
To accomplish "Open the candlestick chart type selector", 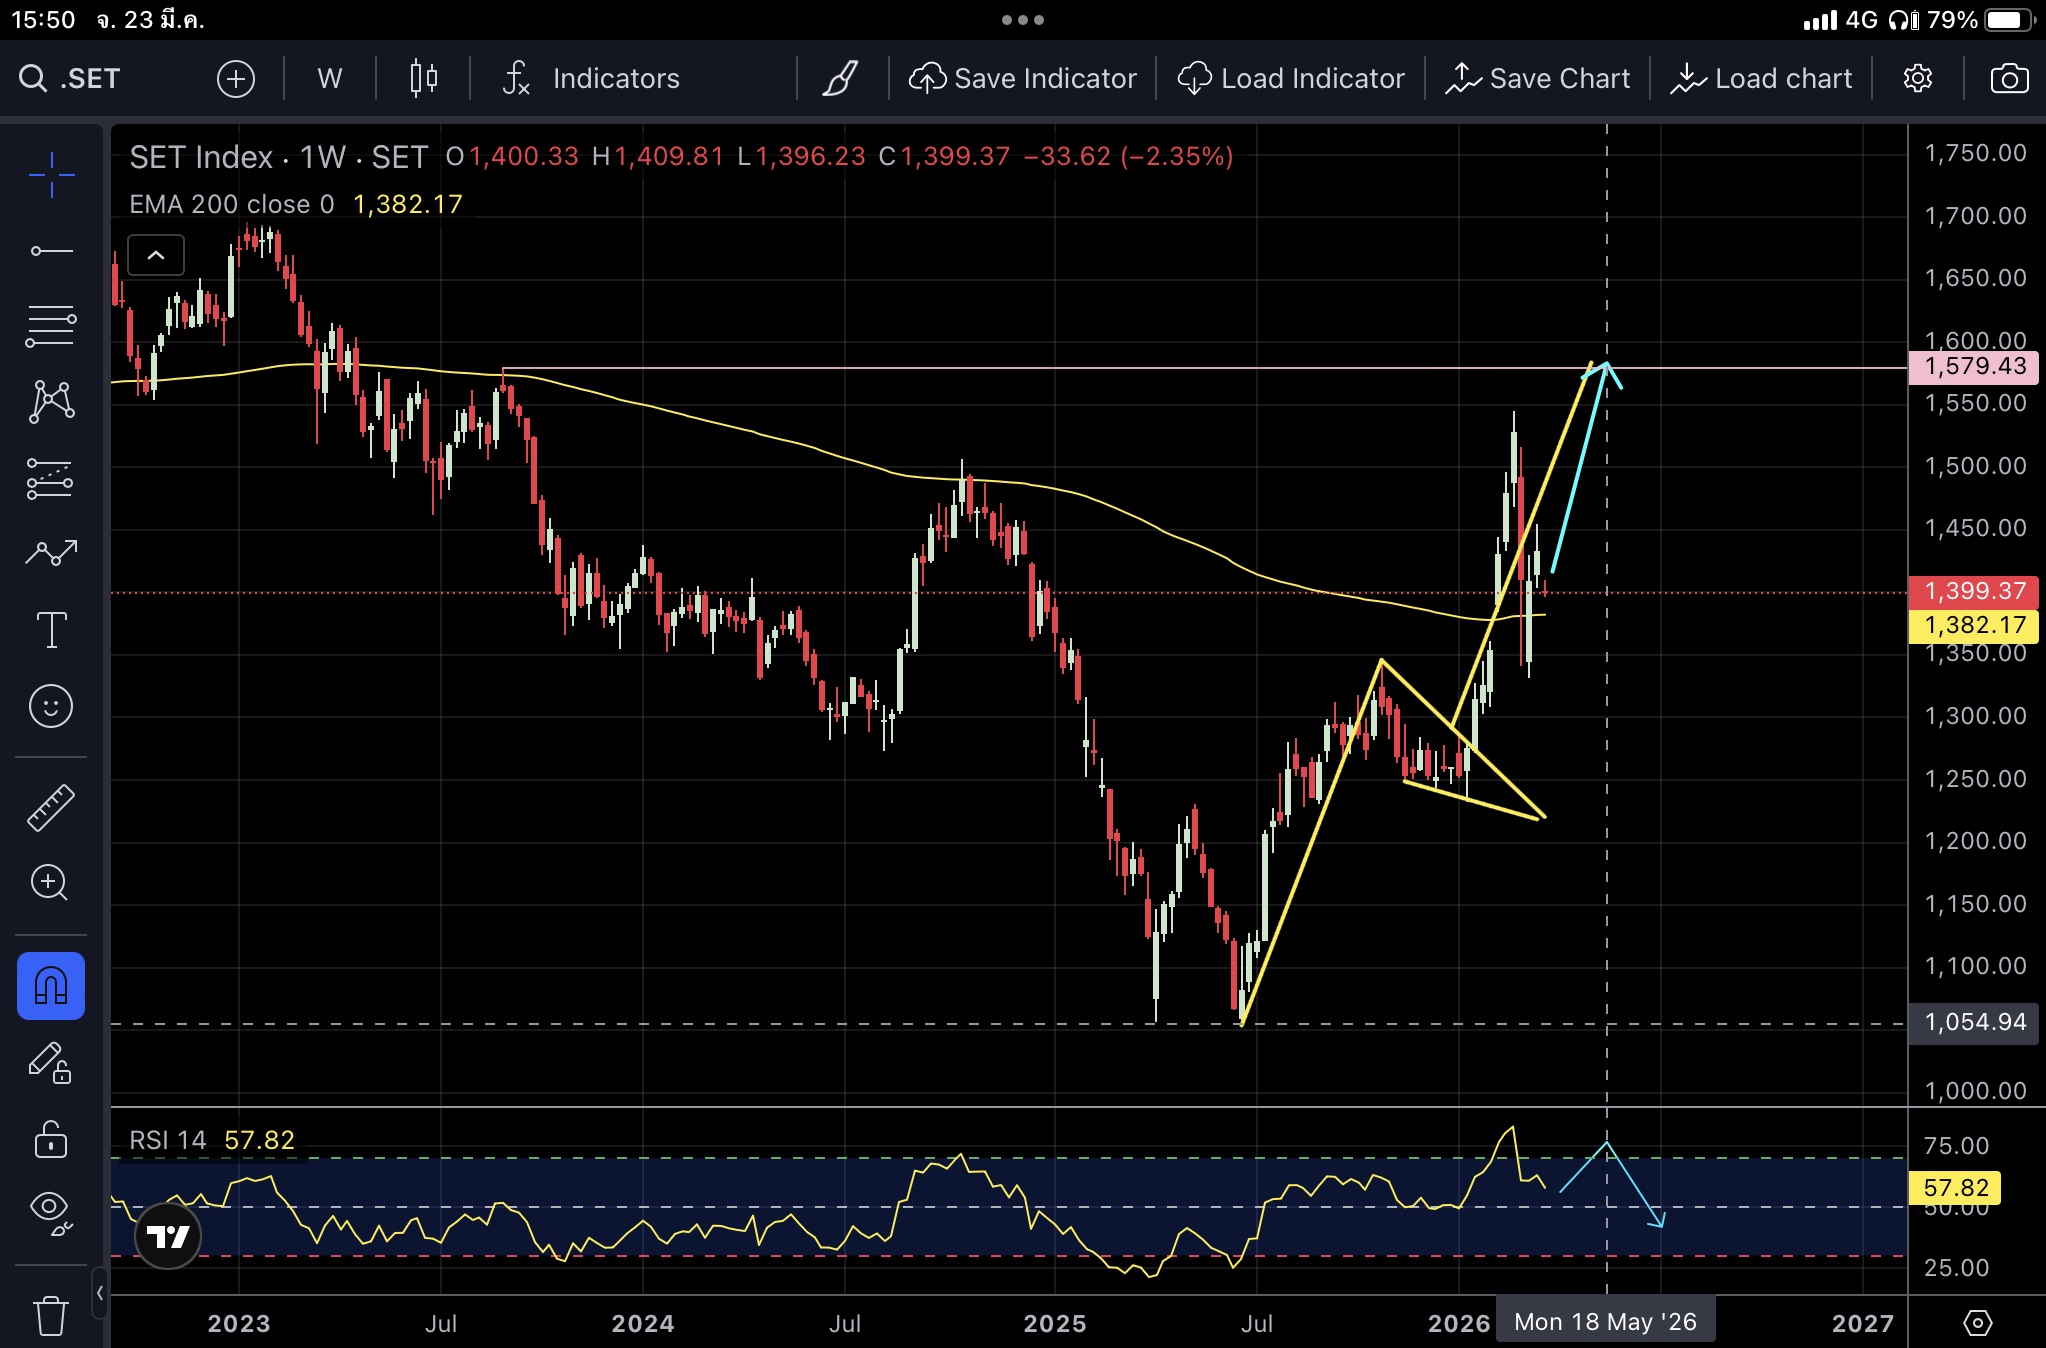I will pos(424,79).
